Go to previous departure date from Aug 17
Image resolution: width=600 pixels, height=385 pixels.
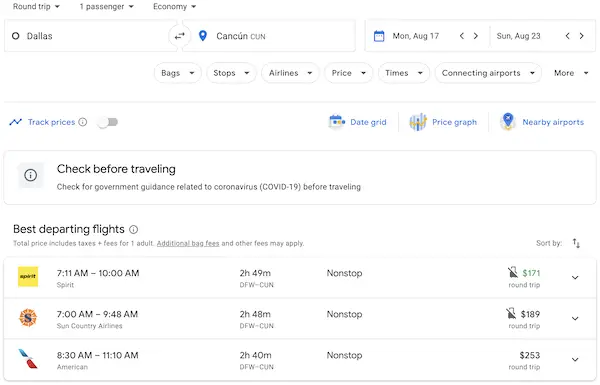(462, 36)
